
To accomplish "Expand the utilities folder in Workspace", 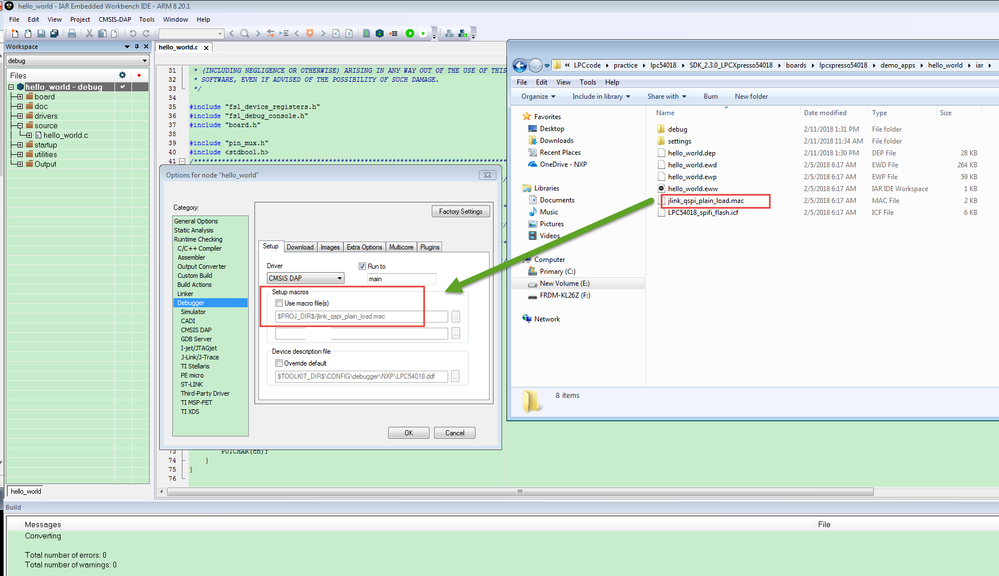I will (x=20, y=154).
